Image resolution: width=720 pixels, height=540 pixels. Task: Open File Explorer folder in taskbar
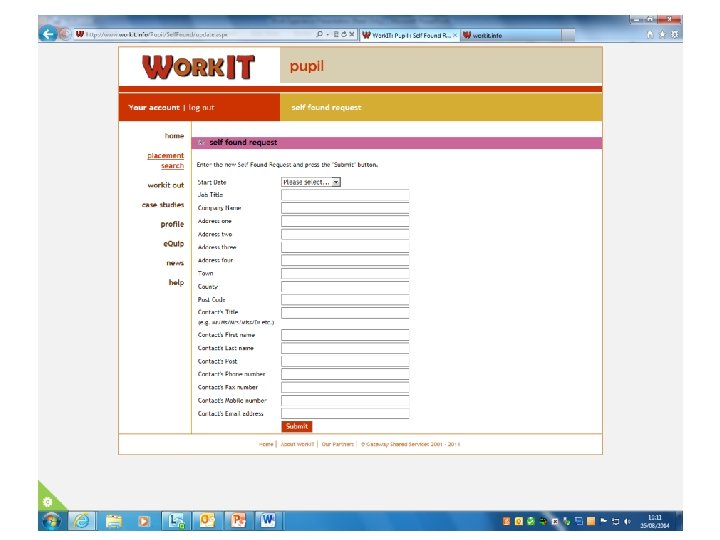(113, 521)
